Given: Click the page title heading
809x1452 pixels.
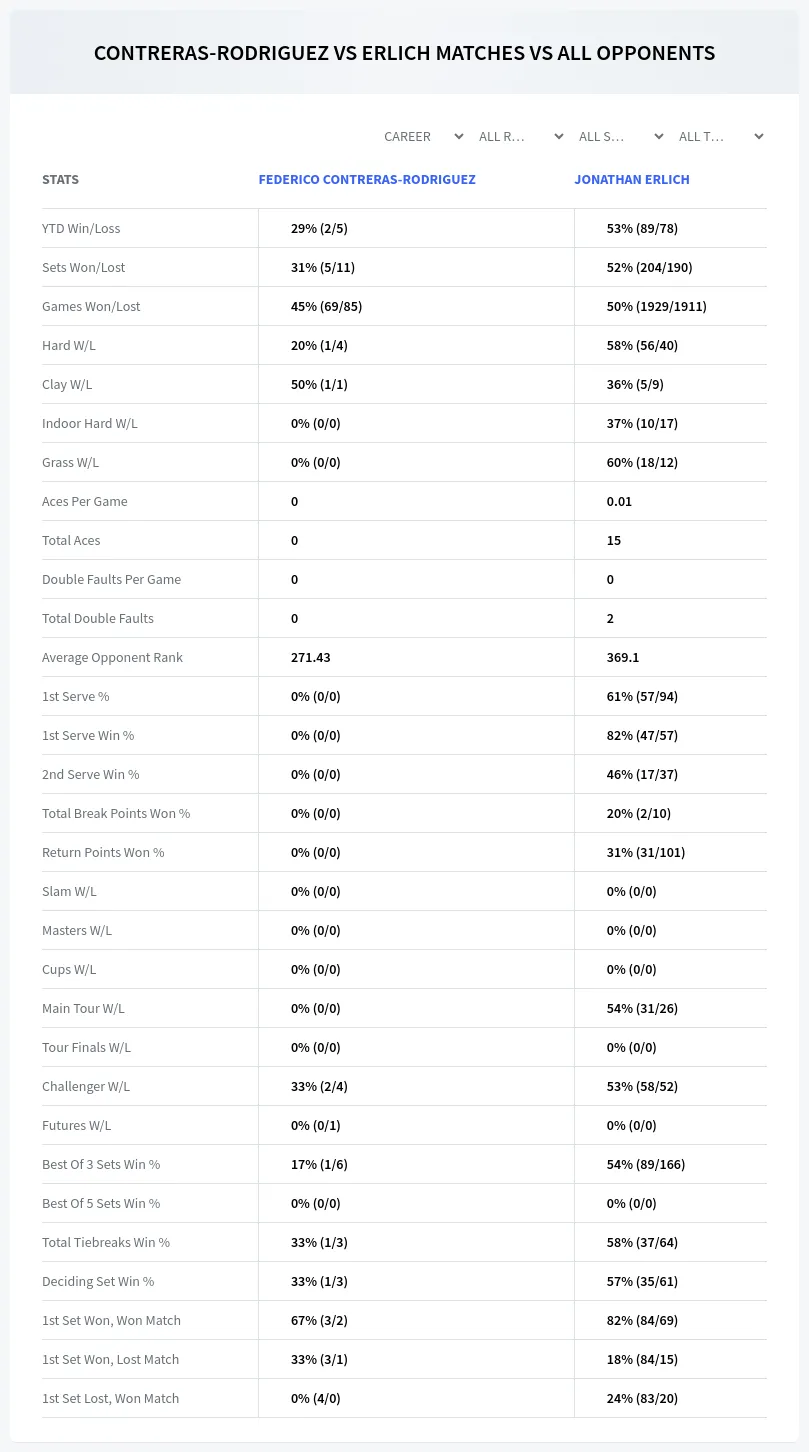Looking at the screenshot, I should coord(404,53).
